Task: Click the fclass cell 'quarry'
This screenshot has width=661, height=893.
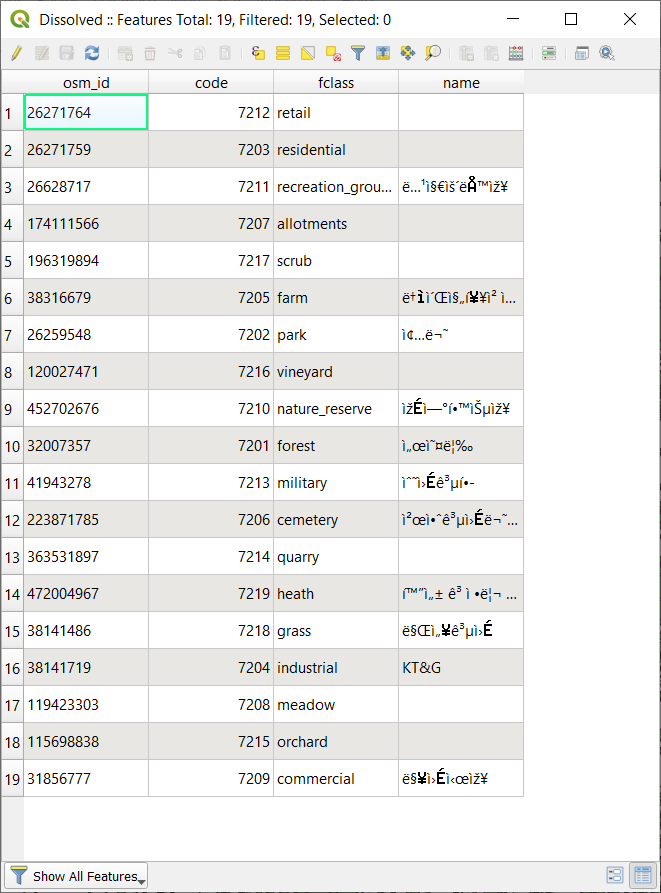Action: pos(336,557)
